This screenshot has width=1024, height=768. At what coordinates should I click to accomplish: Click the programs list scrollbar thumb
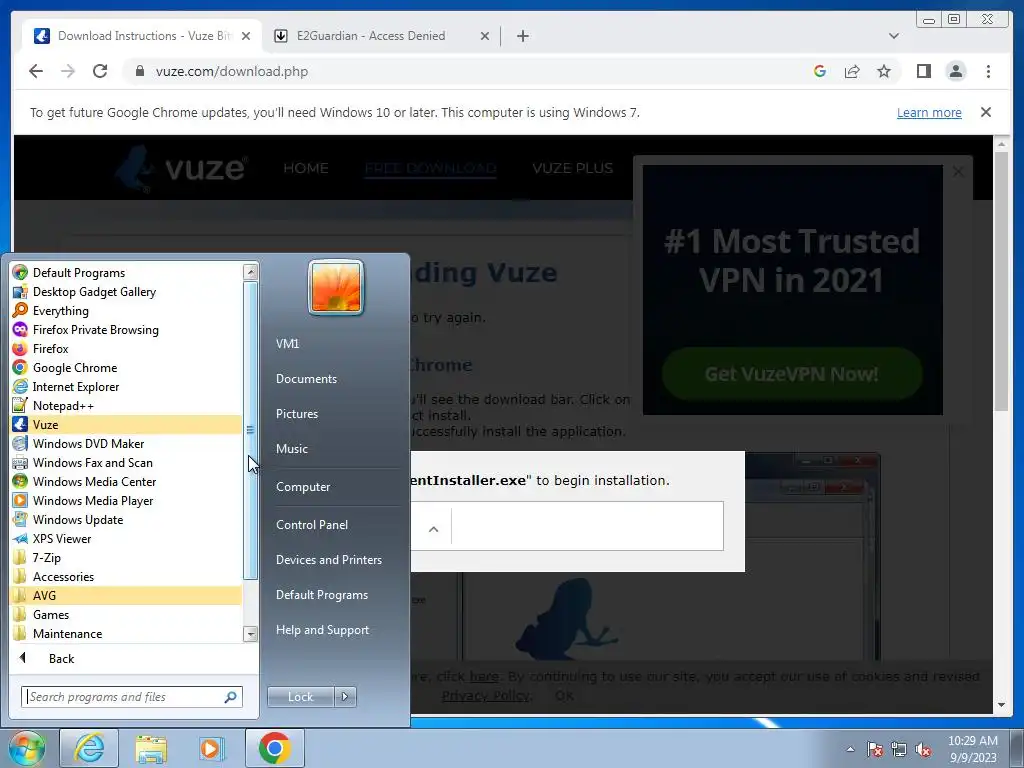click(x=250, y=430)
